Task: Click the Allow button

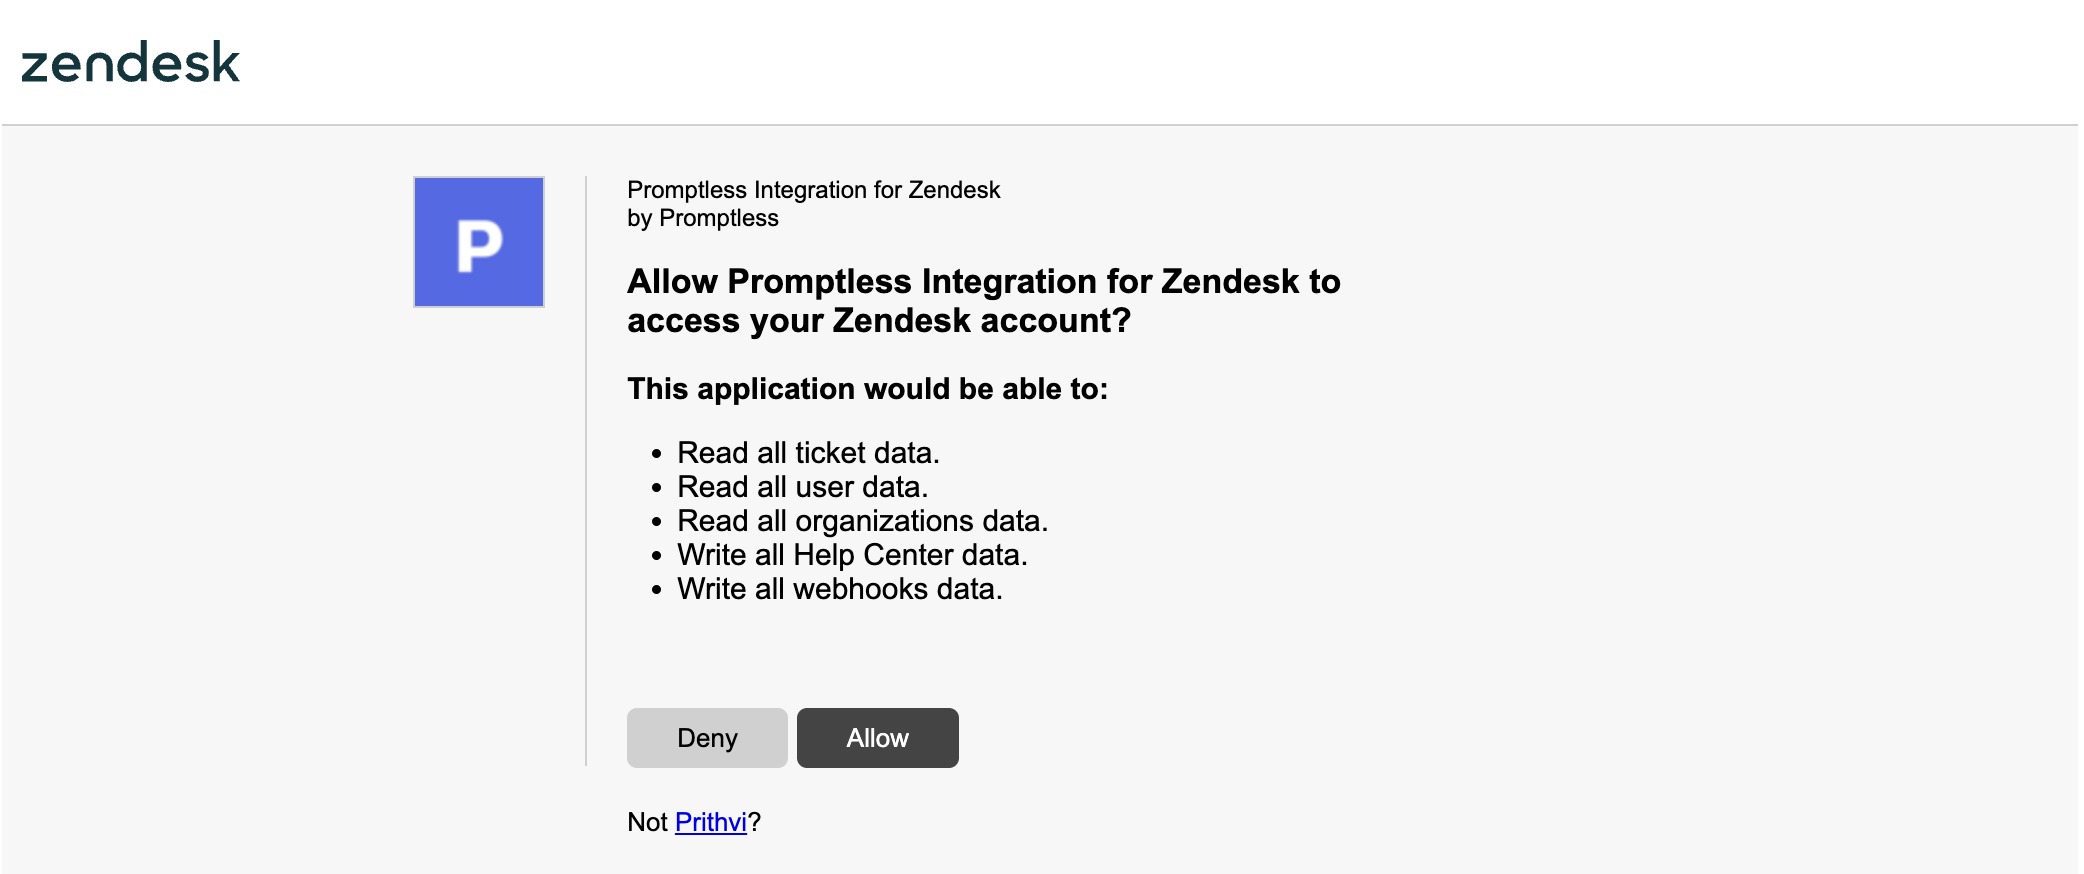Action: coord(876,737)
